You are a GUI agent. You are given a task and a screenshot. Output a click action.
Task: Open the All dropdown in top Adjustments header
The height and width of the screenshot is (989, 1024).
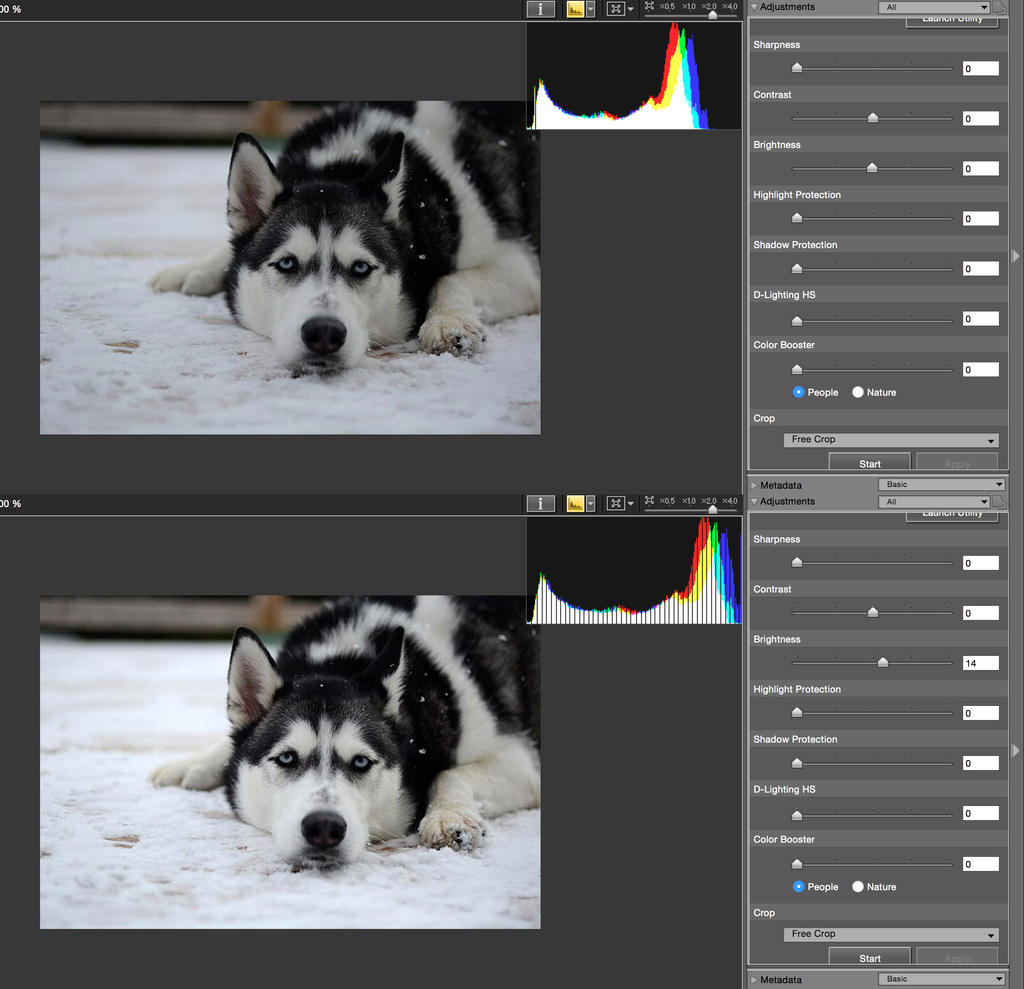click(x=934, y=7)
